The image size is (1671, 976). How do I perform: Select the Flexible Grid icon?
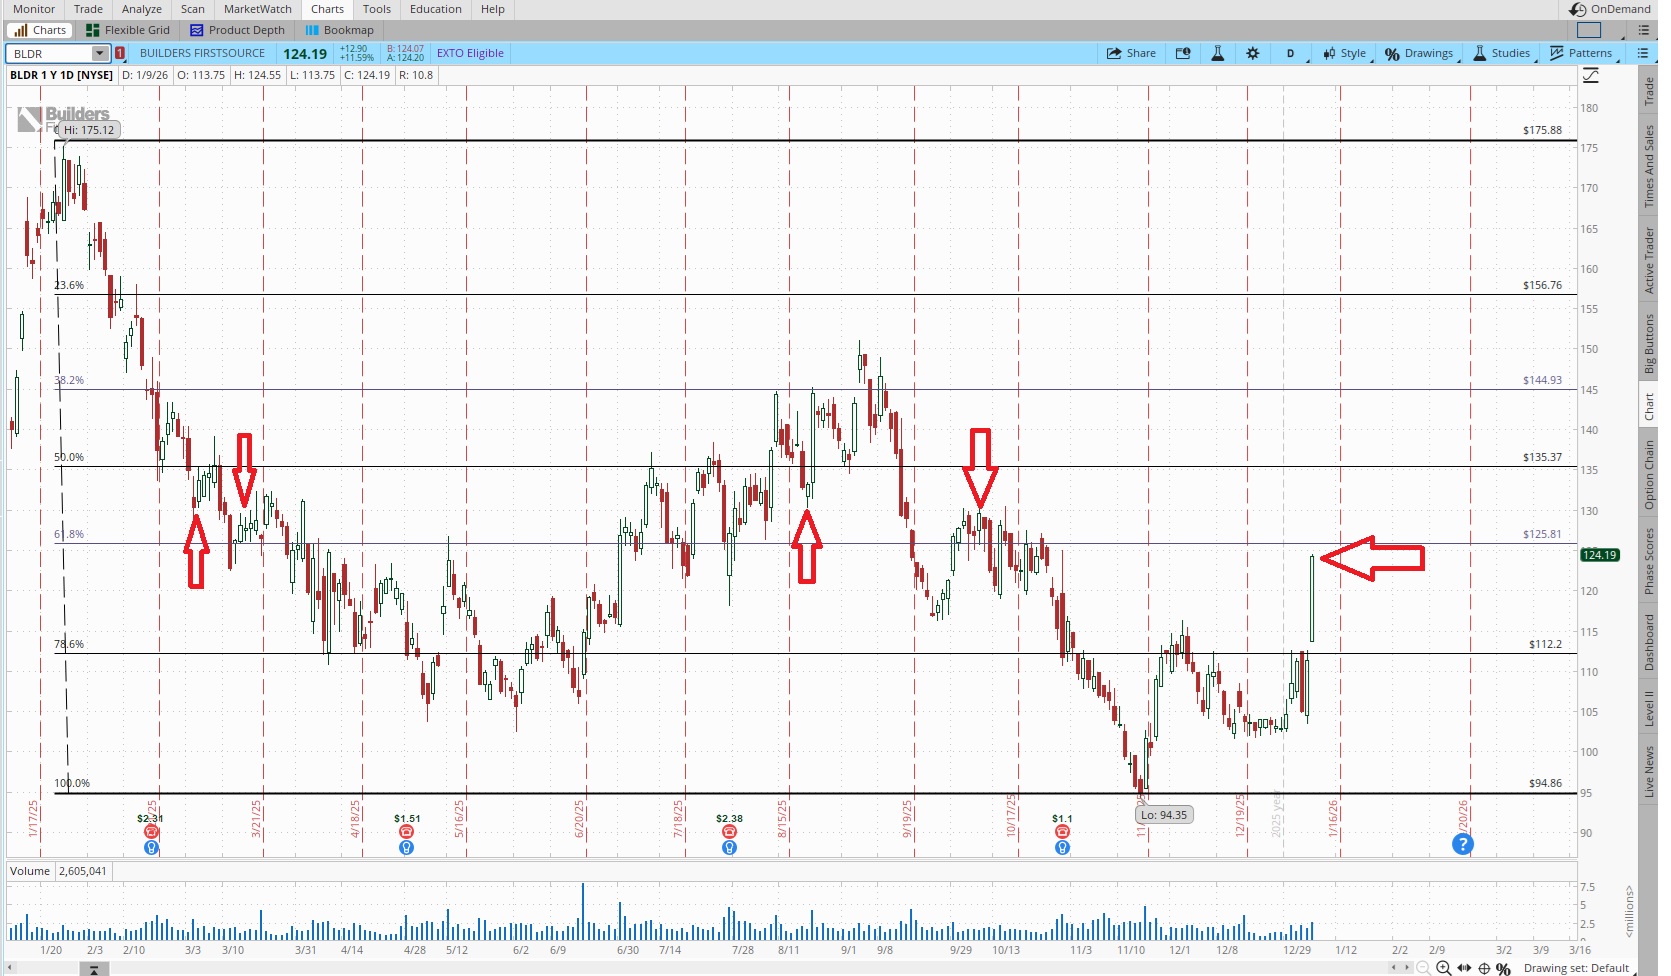coord(128,30)
